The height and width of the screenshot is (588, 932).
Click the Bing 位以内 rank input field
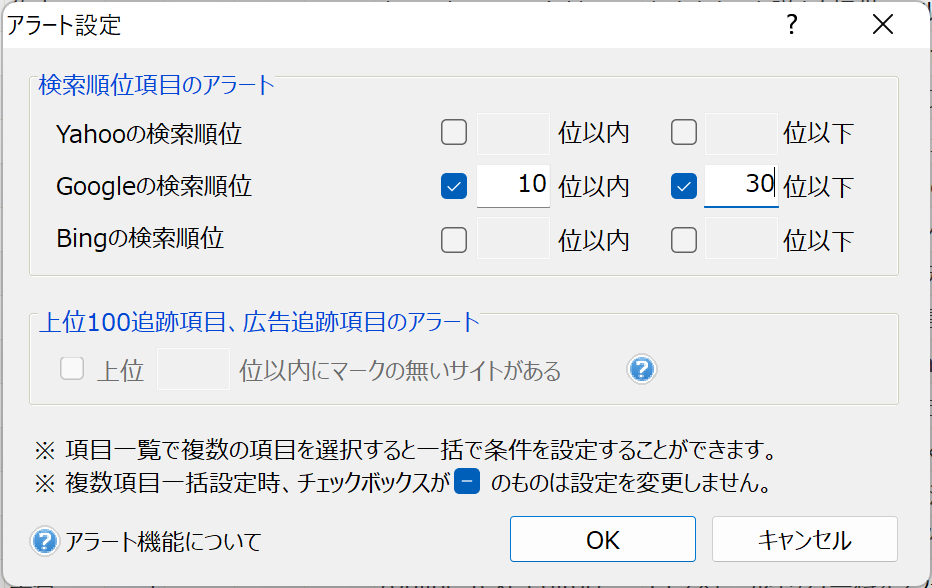click(513, 240)
